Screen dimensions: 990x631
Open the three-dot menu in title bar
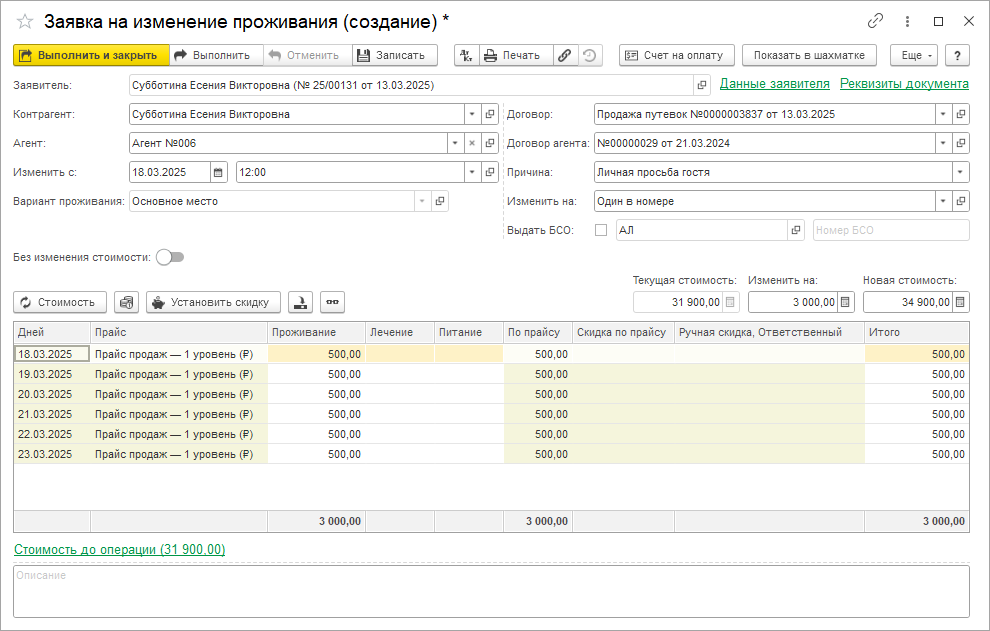click(x=907, y=21)
